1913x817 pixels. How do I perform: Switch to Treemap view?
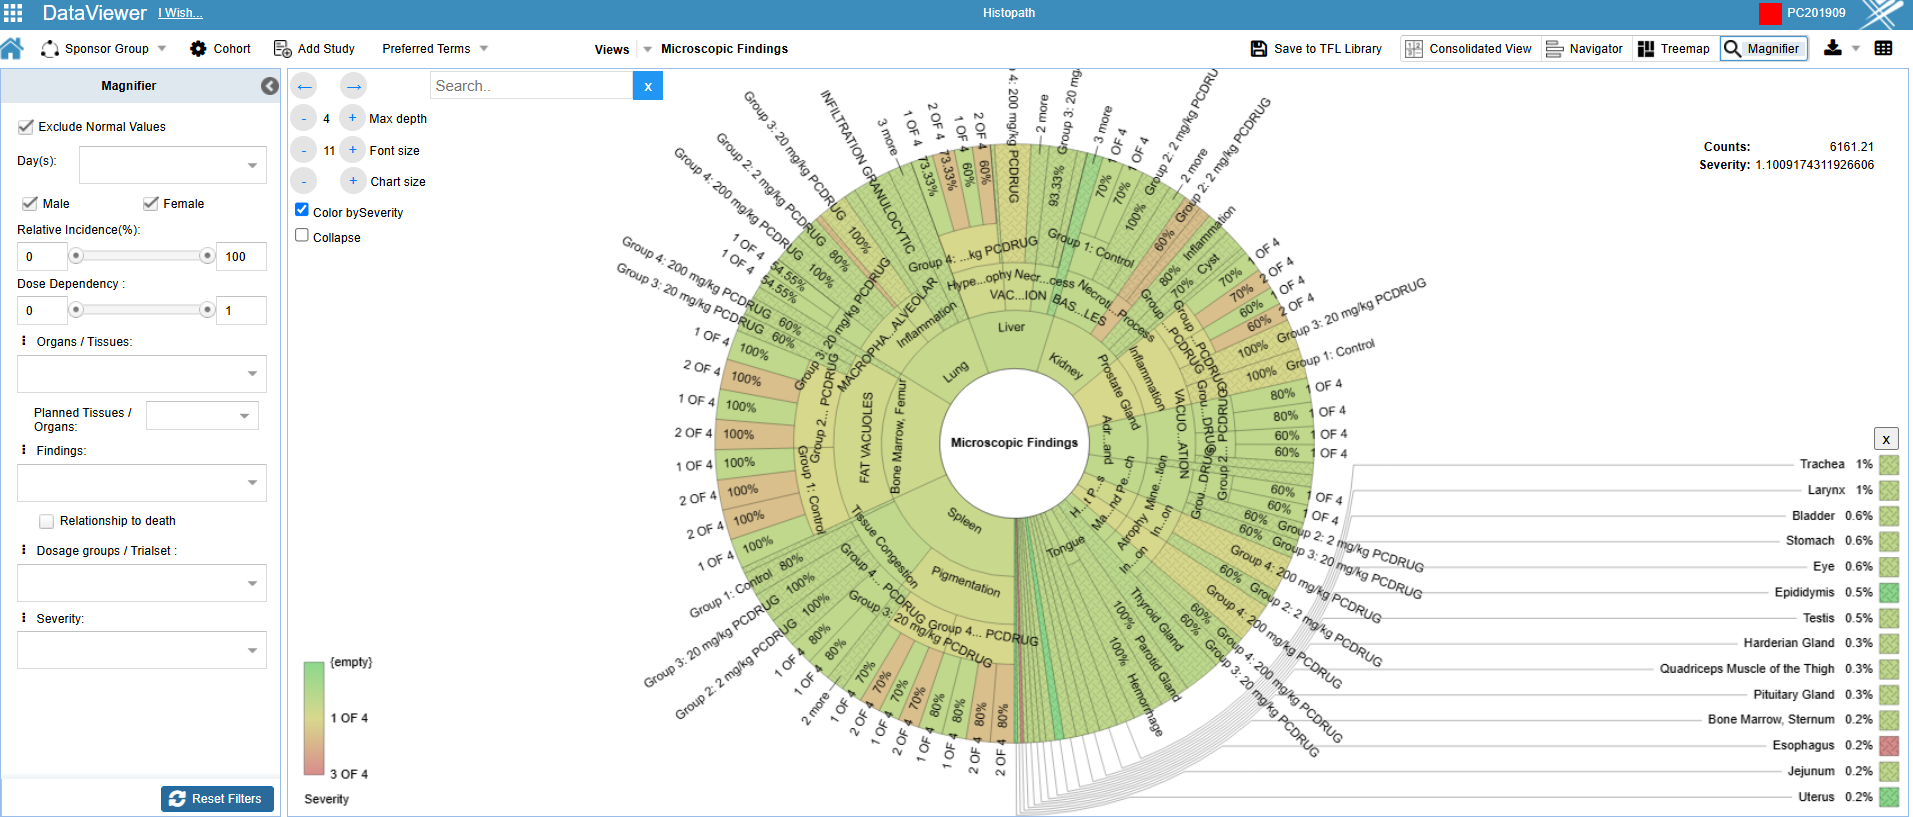[x=1673, y=48]
